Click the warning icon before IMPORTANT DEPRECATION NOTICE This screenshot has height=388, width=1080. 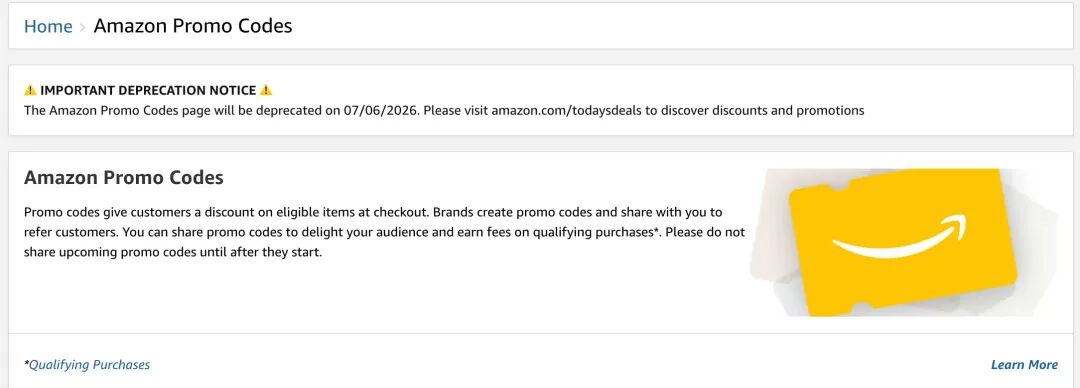pos(30,90)
